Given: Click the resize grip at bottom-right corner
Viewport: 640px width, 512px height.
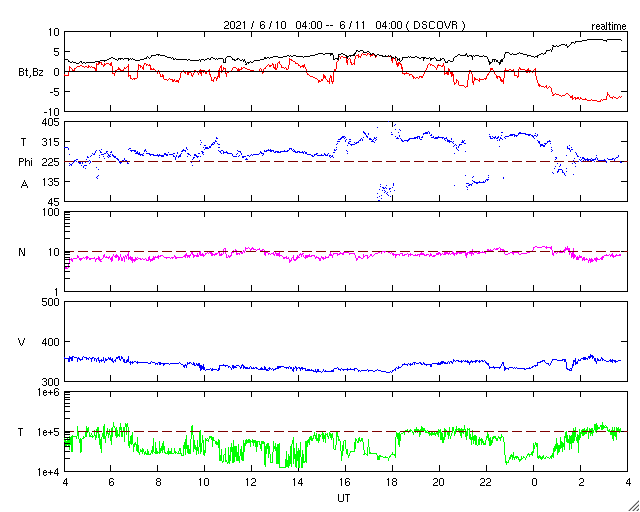Looking at the screenshot, I should 633,506.
